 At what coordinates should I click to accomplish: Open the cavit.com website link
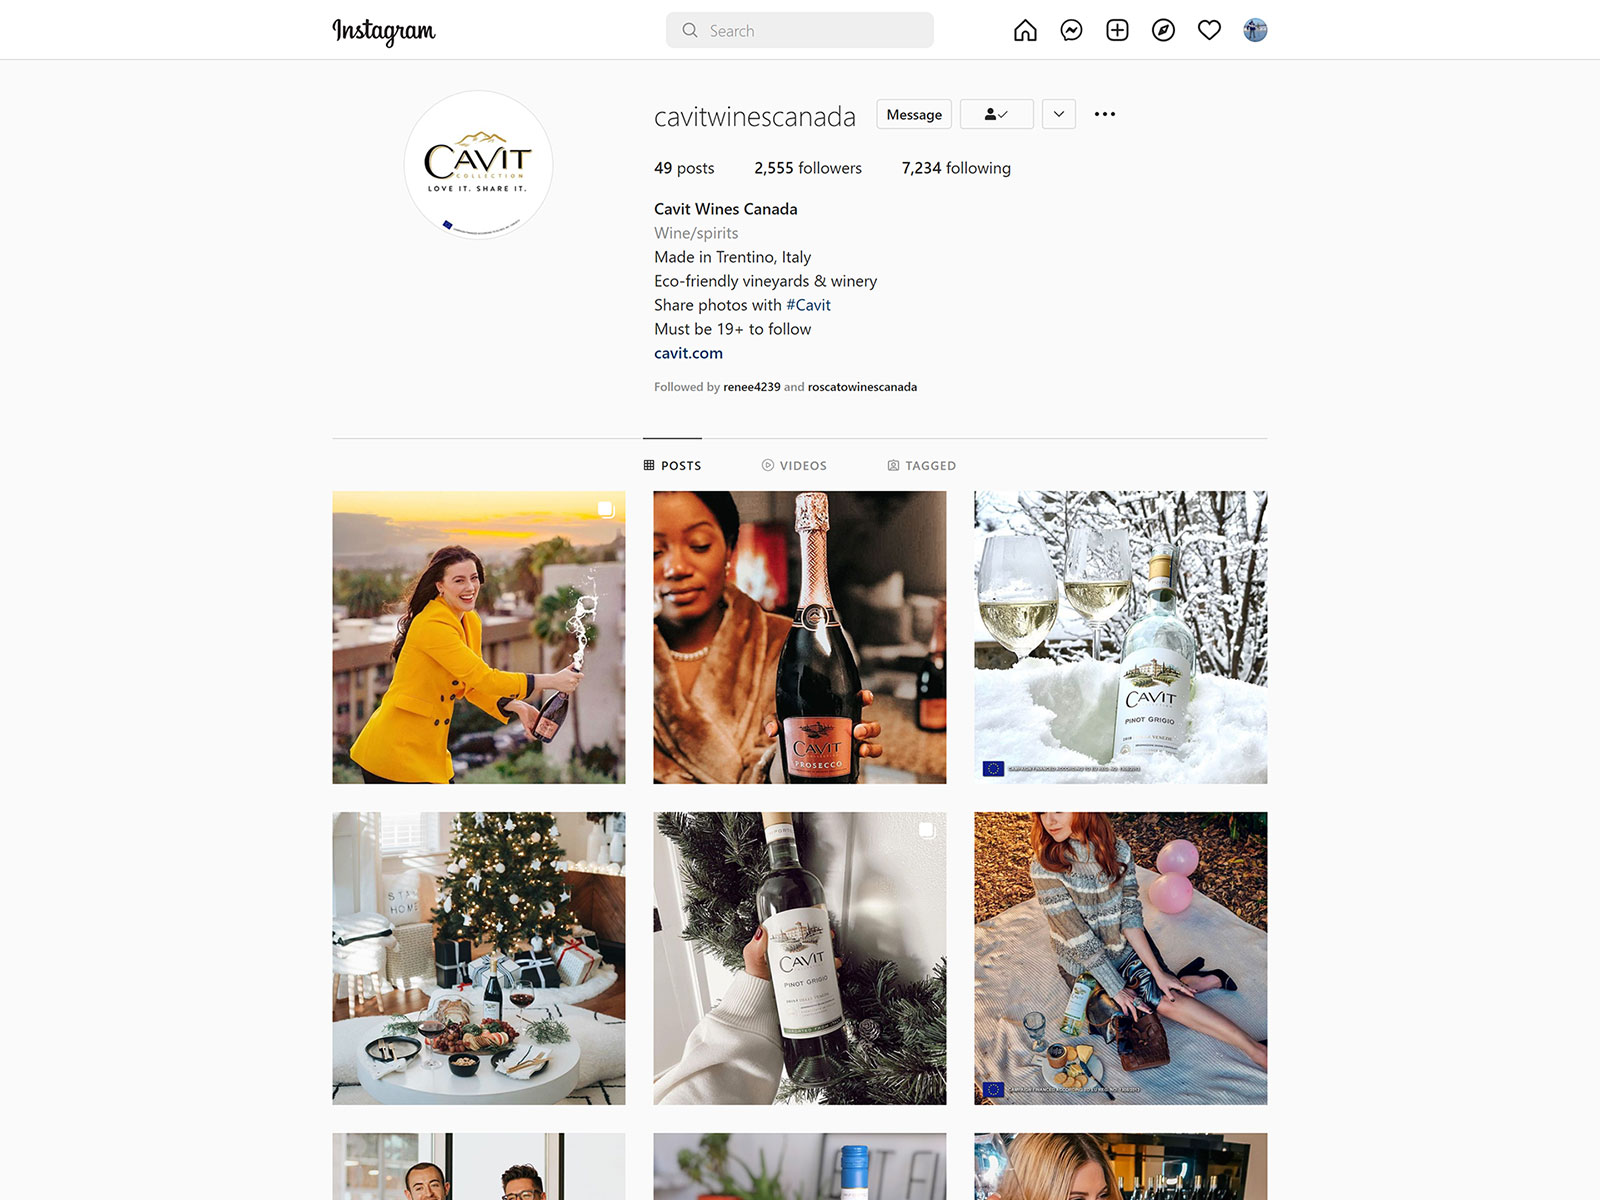(688, 353)
